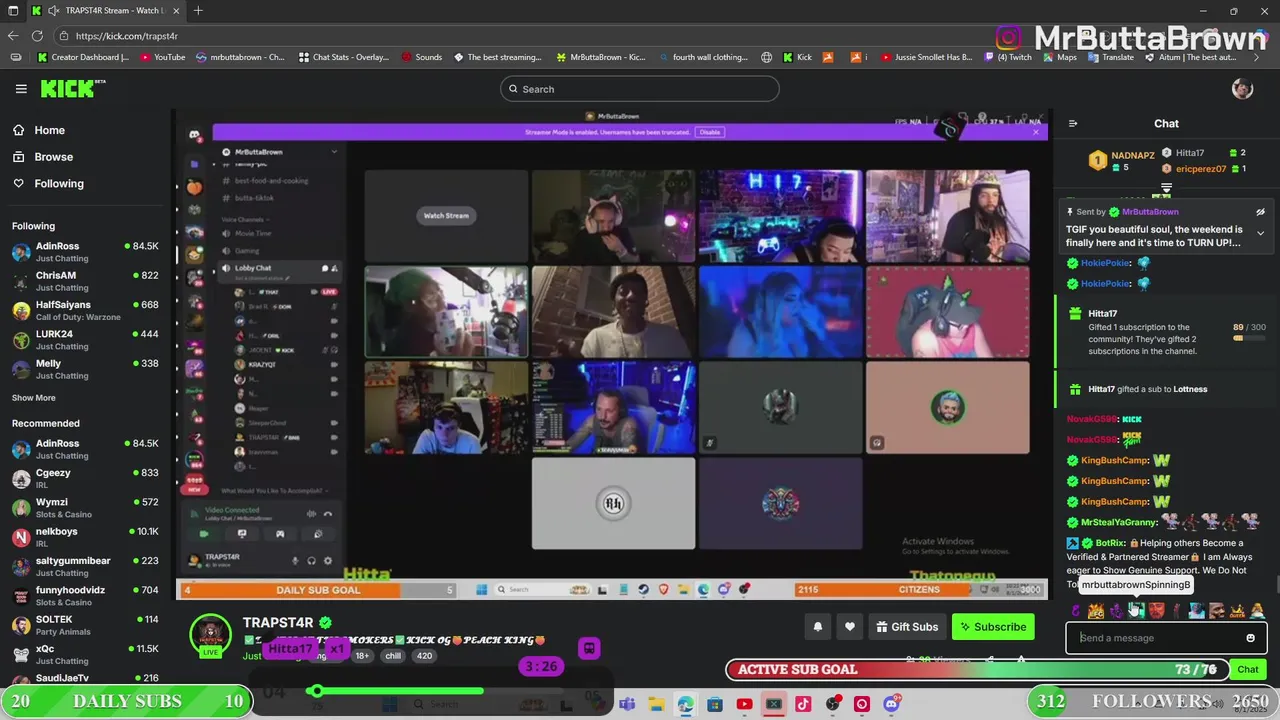
Task: Open nelkboys recommended channel
Action: click(85, 537)
